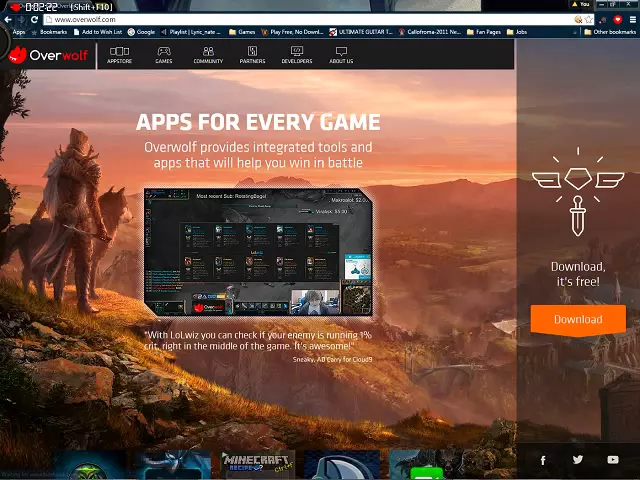This screenshot has height=480, width=640.
Task: Click the browser back arrow
Action: click(8, 19)
